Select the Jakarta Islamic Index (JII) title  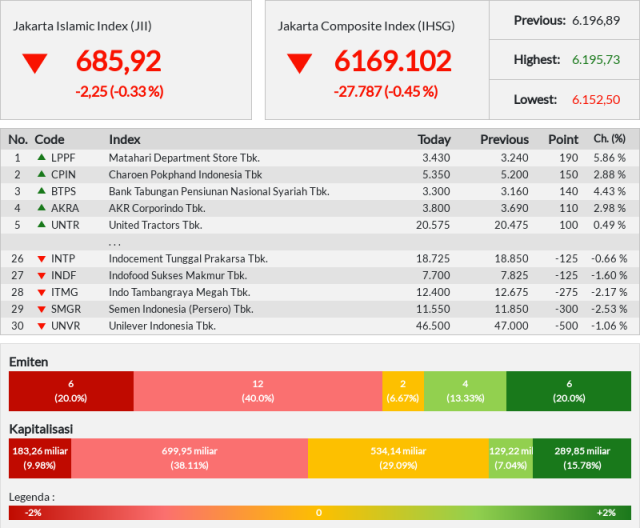click(x=82, y=26)
